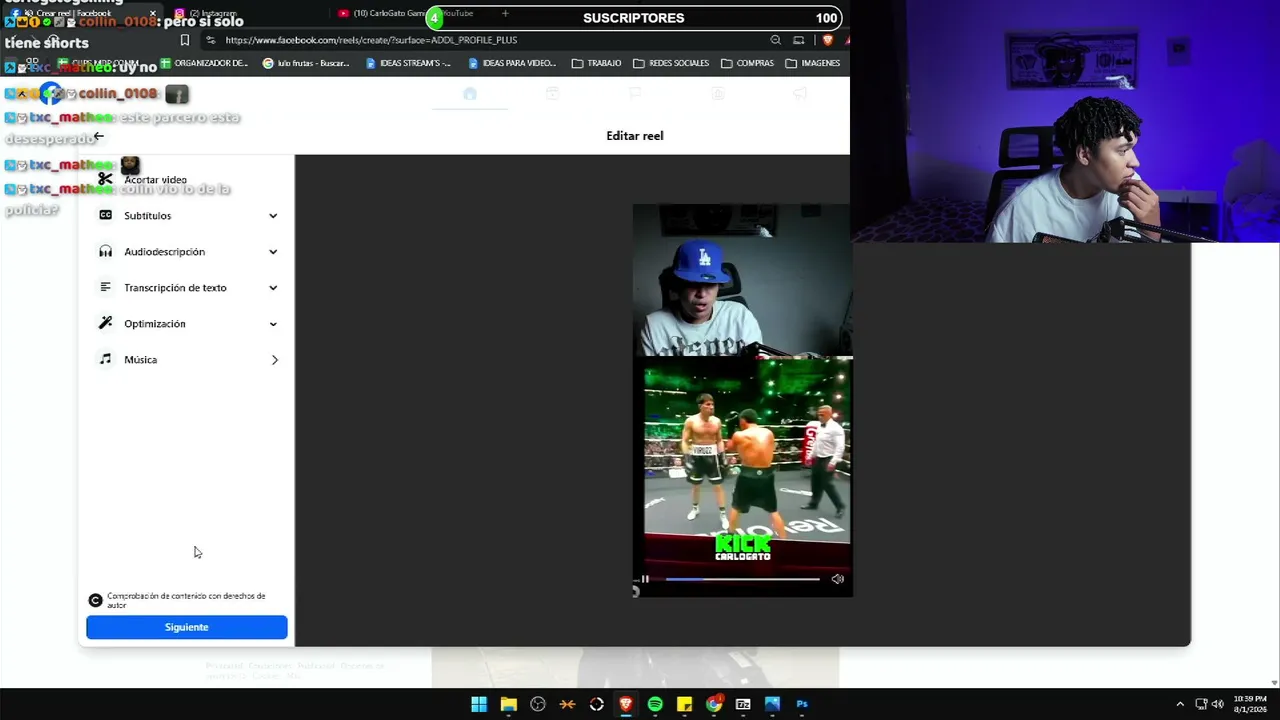
Task: Switch to the Crear reel Facebook tab
Action: coord(82,13)
